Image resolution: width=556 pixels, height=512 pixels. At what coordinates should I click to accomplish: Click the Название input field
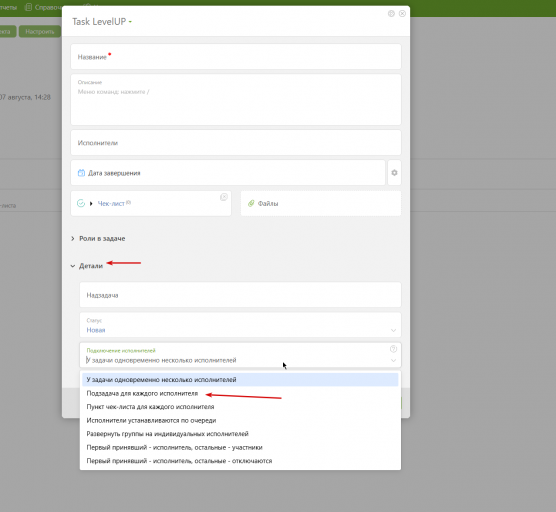[x=236, y=57]
